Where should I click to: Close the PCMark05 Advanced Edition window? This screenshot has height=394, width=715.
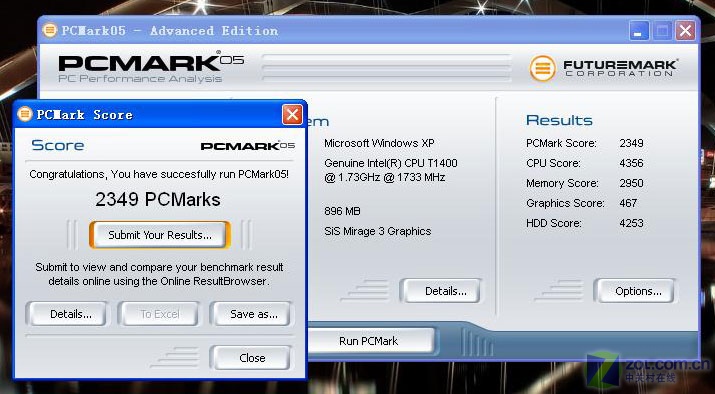pos(685,31)
